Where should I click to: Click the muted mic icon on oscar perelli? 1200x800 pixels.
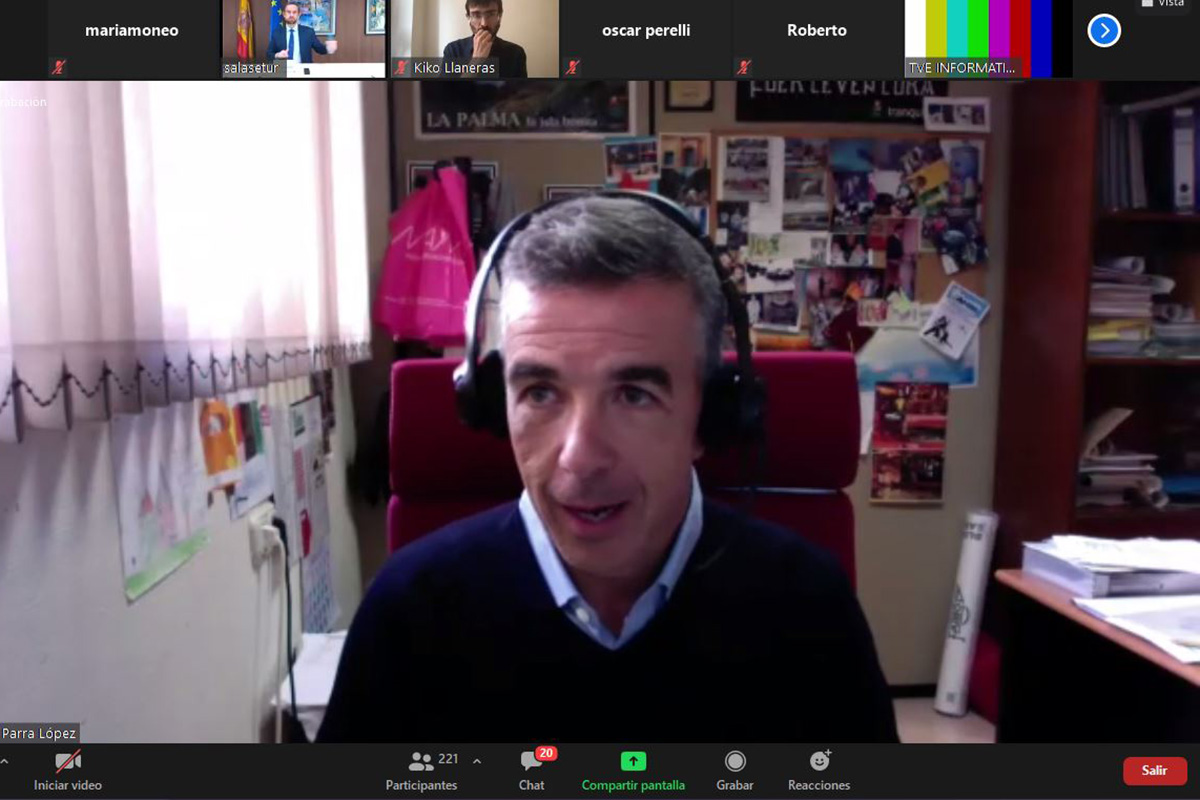pyautogui.click(x=572, y=68)
